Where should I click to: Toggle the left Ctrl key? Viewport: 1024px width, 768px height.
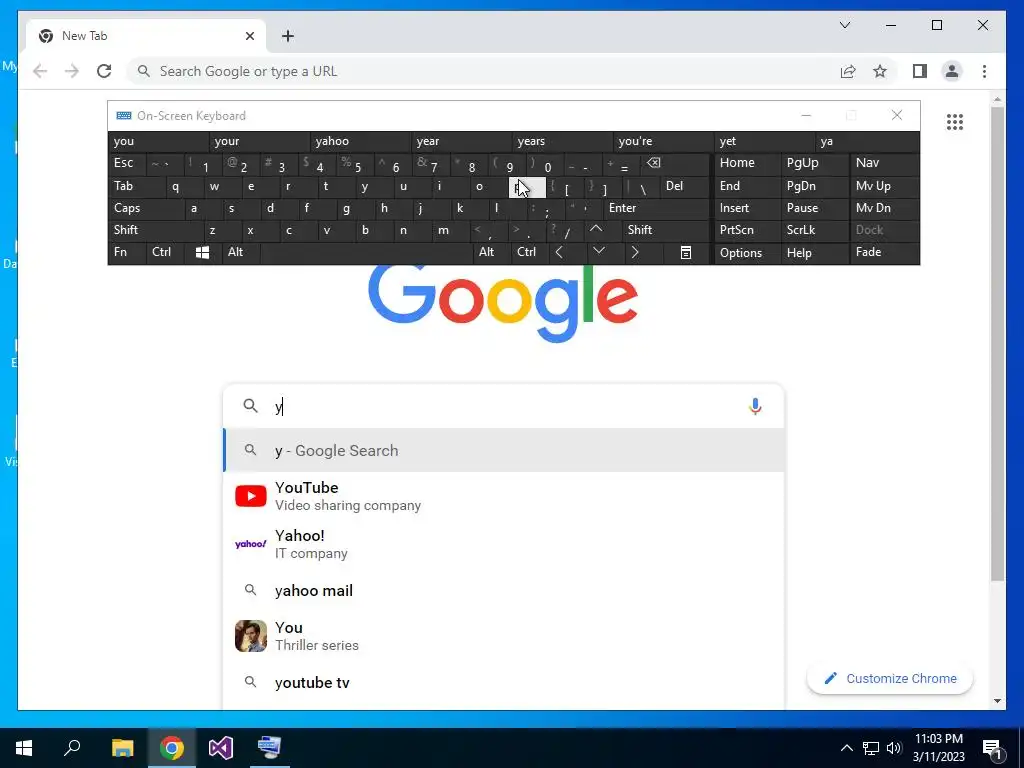(165, 252)
